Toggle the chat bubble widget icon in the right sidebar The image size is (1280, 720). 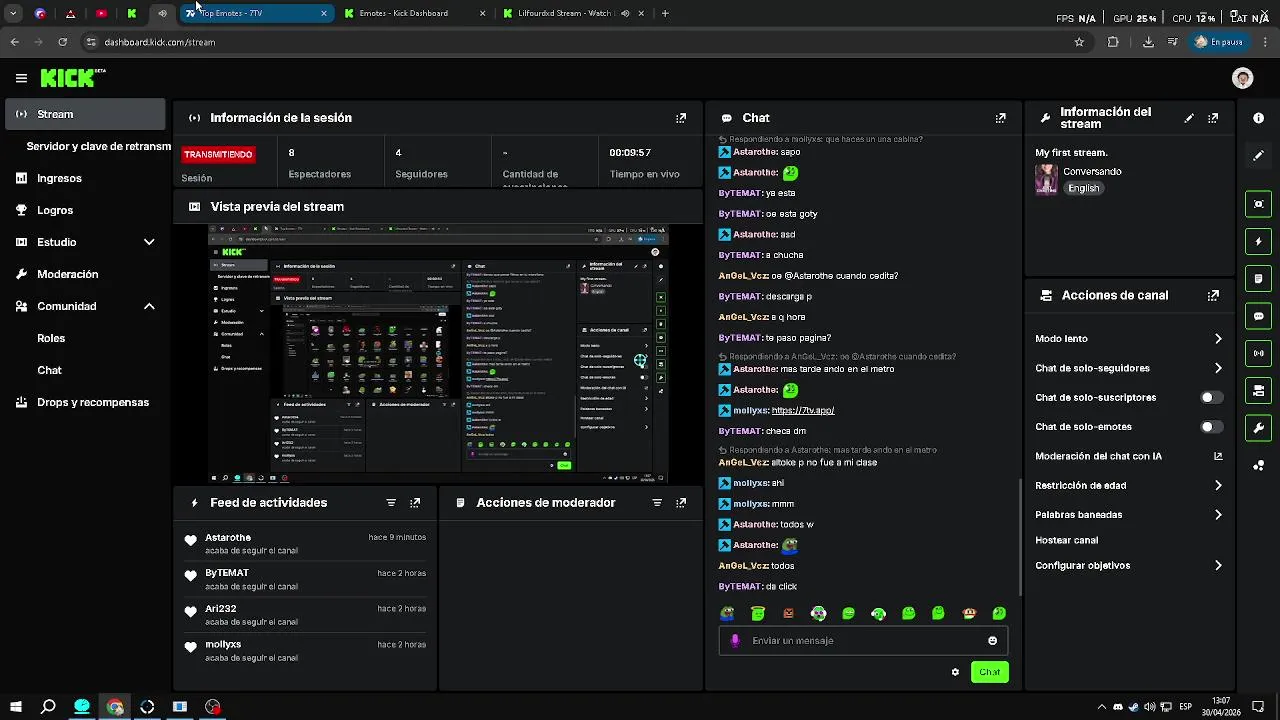click(1259, 316)
